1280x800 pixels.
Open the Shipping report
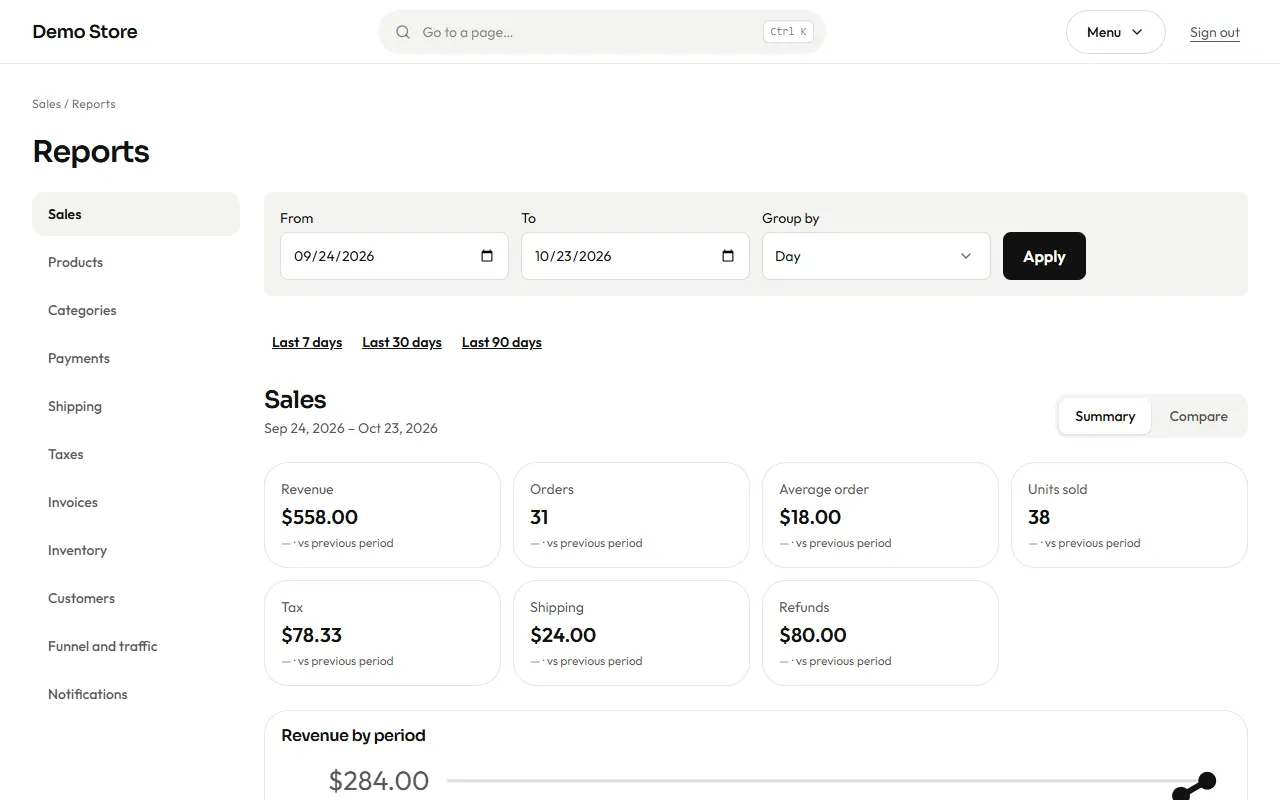click(136, 406)
